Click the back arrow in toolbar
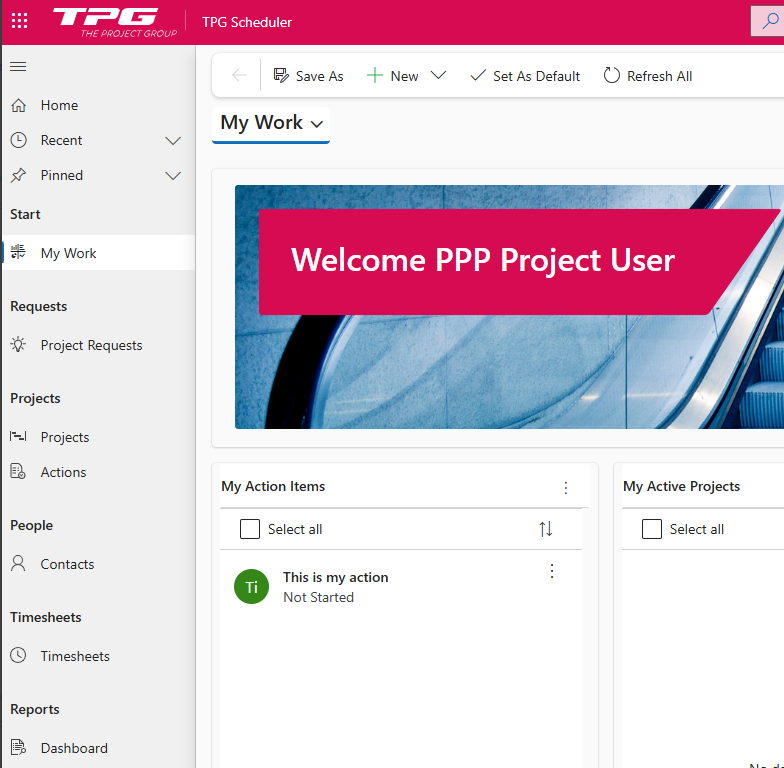This screenshot has width=784, height=768. [x=238, y=76]
